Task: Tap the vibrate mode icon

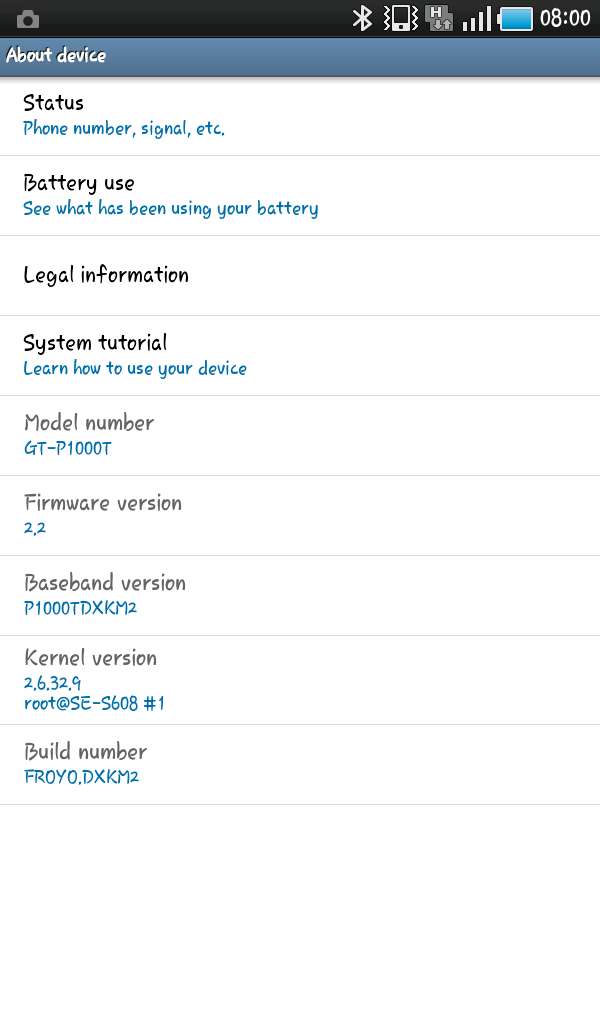Action: tap(401, 18)
